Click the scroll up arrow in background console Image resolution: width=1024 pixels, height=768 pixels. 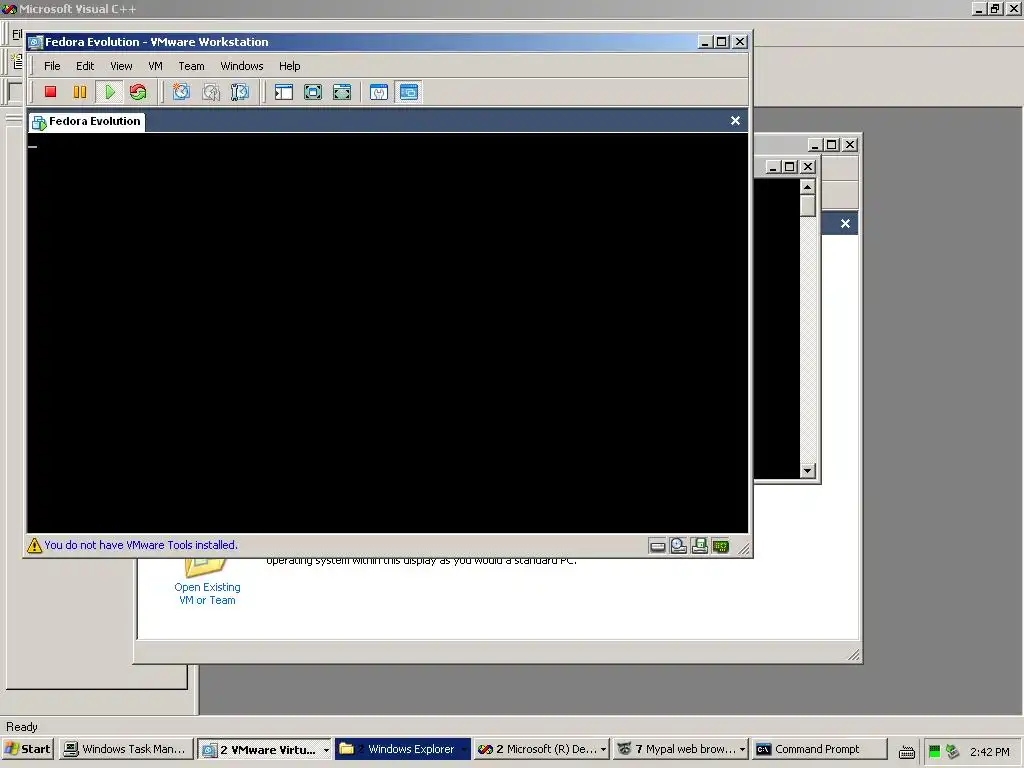(x=808, y=187)
